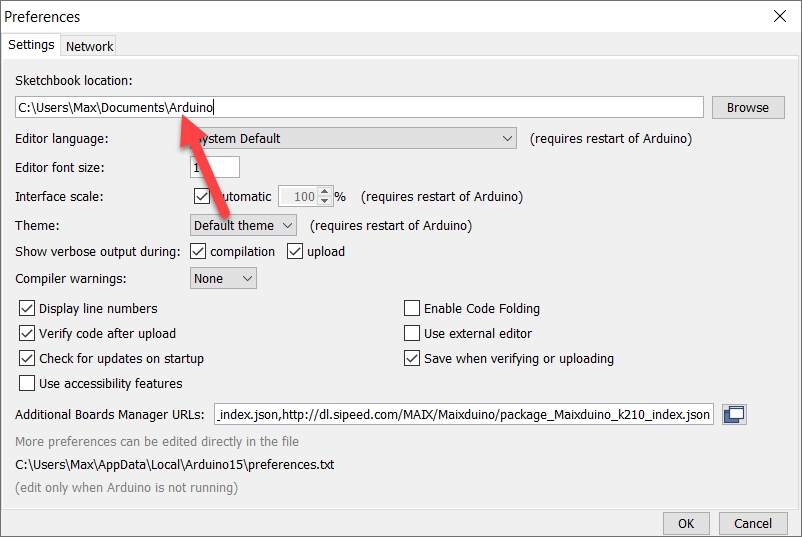The image size is (802, 537).
Task: Toggle Display line numbers option
Action: [x=27, y=309]
